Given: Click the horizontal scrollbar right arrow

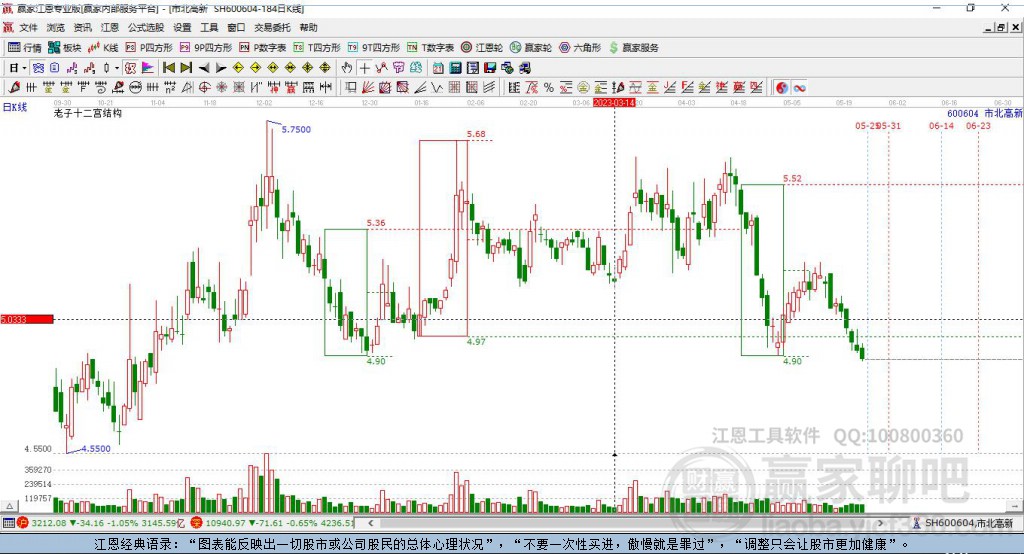Looking at the screenshot, I should click(x=880, y=523).
